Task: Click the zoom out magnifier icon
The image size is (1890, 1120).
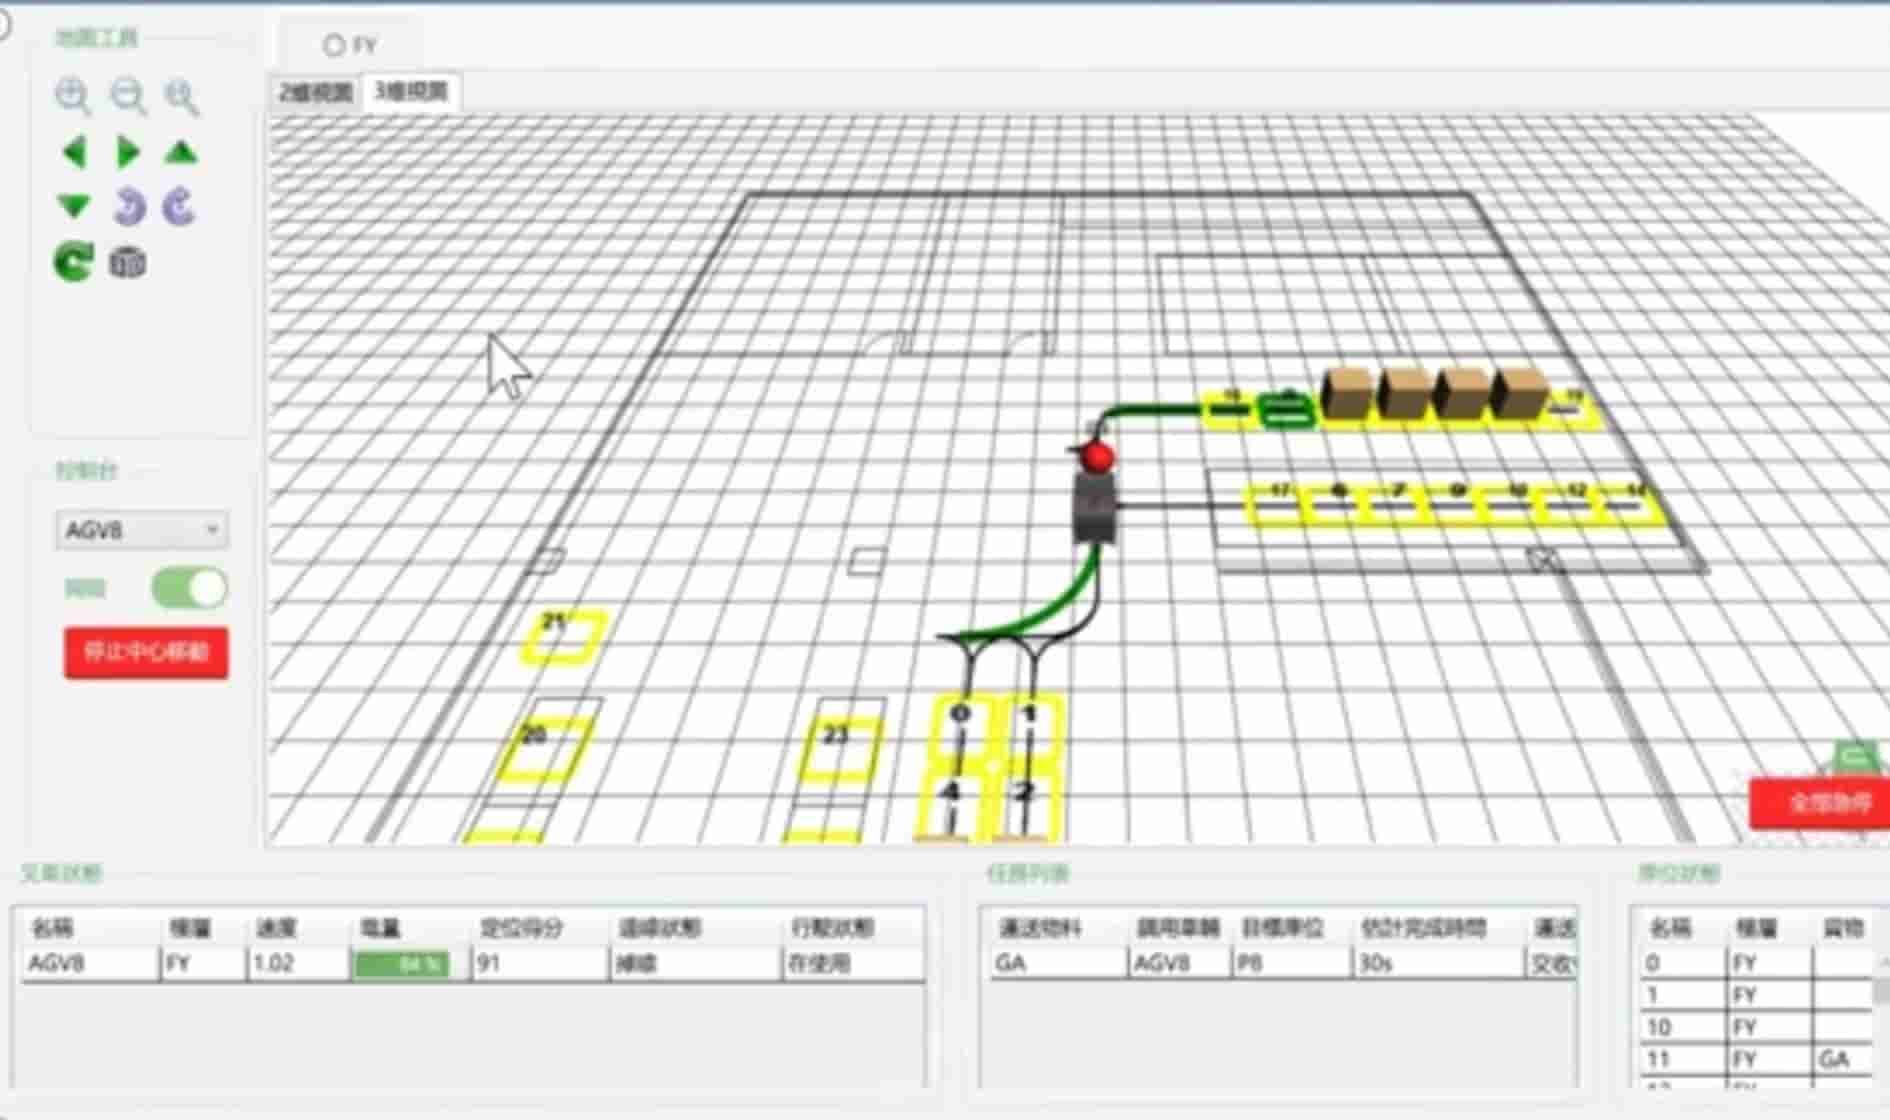Action: pos(128,96)
